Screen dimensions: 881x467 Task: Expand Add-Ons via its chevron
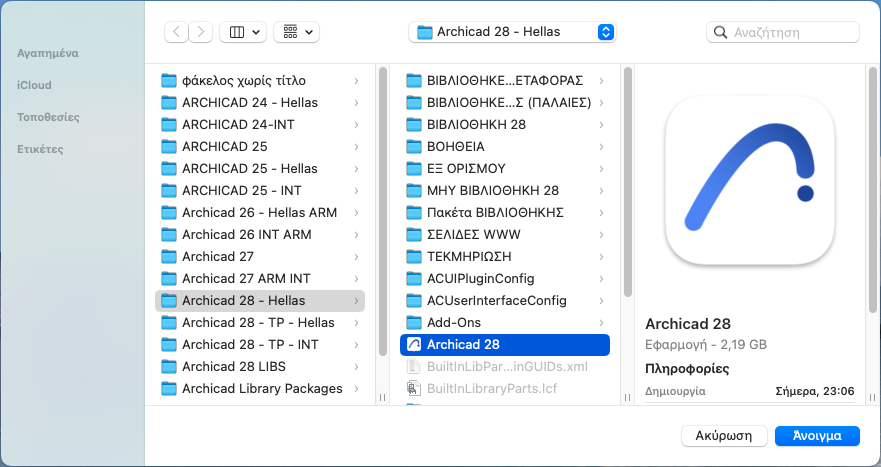(601, 323)
